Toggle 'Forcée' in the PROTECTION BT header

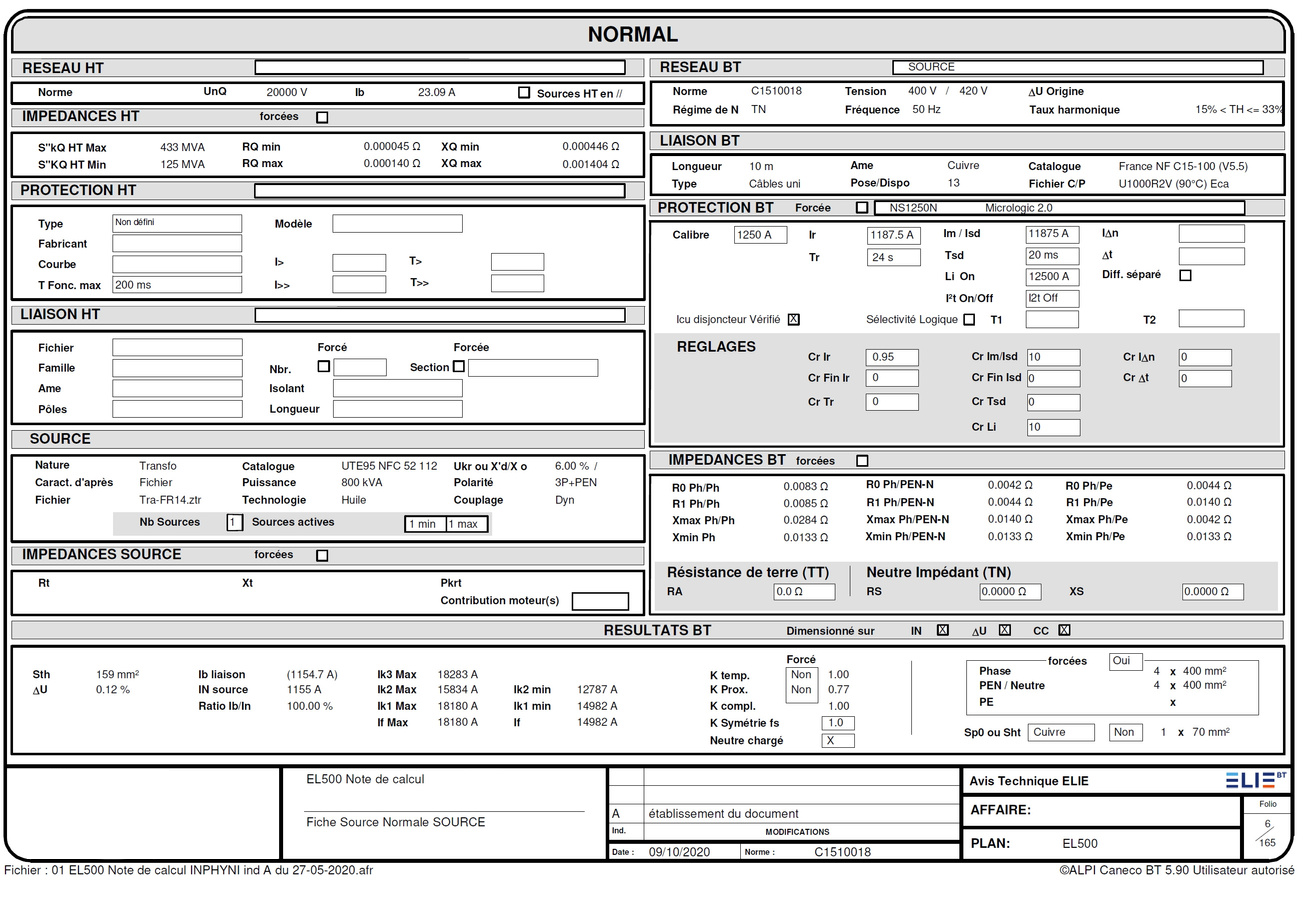click(862, 207)
